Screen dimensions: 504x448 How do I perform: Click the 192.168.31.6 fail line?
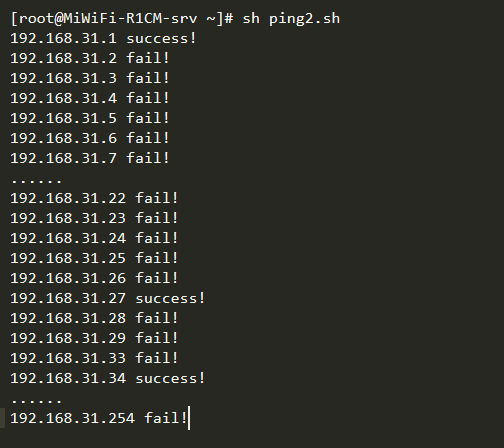coord(90,138)
